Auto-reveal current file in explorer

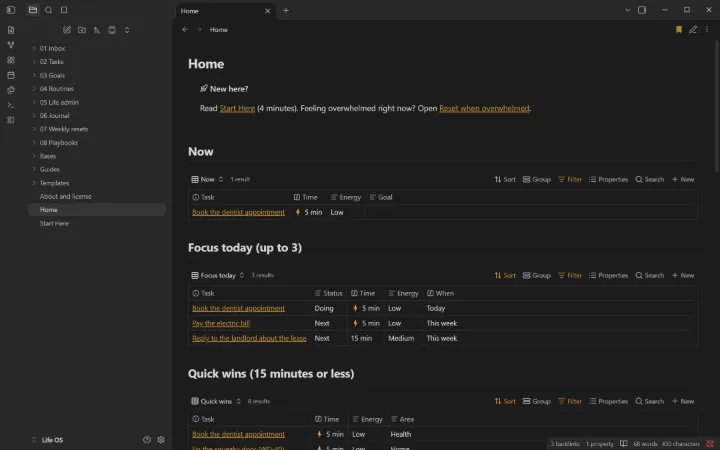[112, 30]
